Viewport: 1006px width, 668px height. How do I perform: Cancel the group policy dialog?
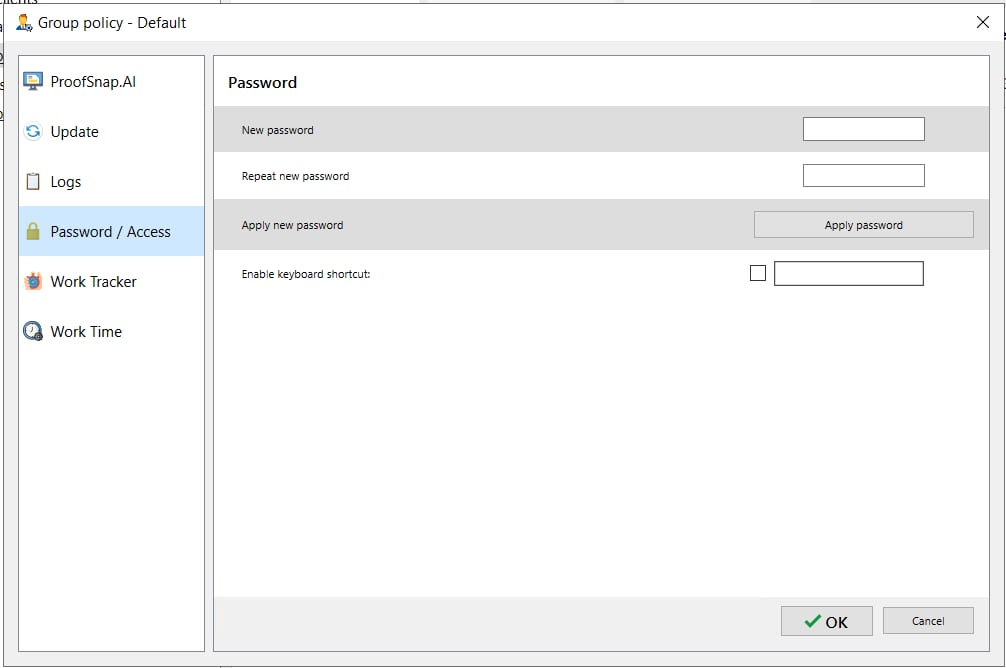pos(928,621)
